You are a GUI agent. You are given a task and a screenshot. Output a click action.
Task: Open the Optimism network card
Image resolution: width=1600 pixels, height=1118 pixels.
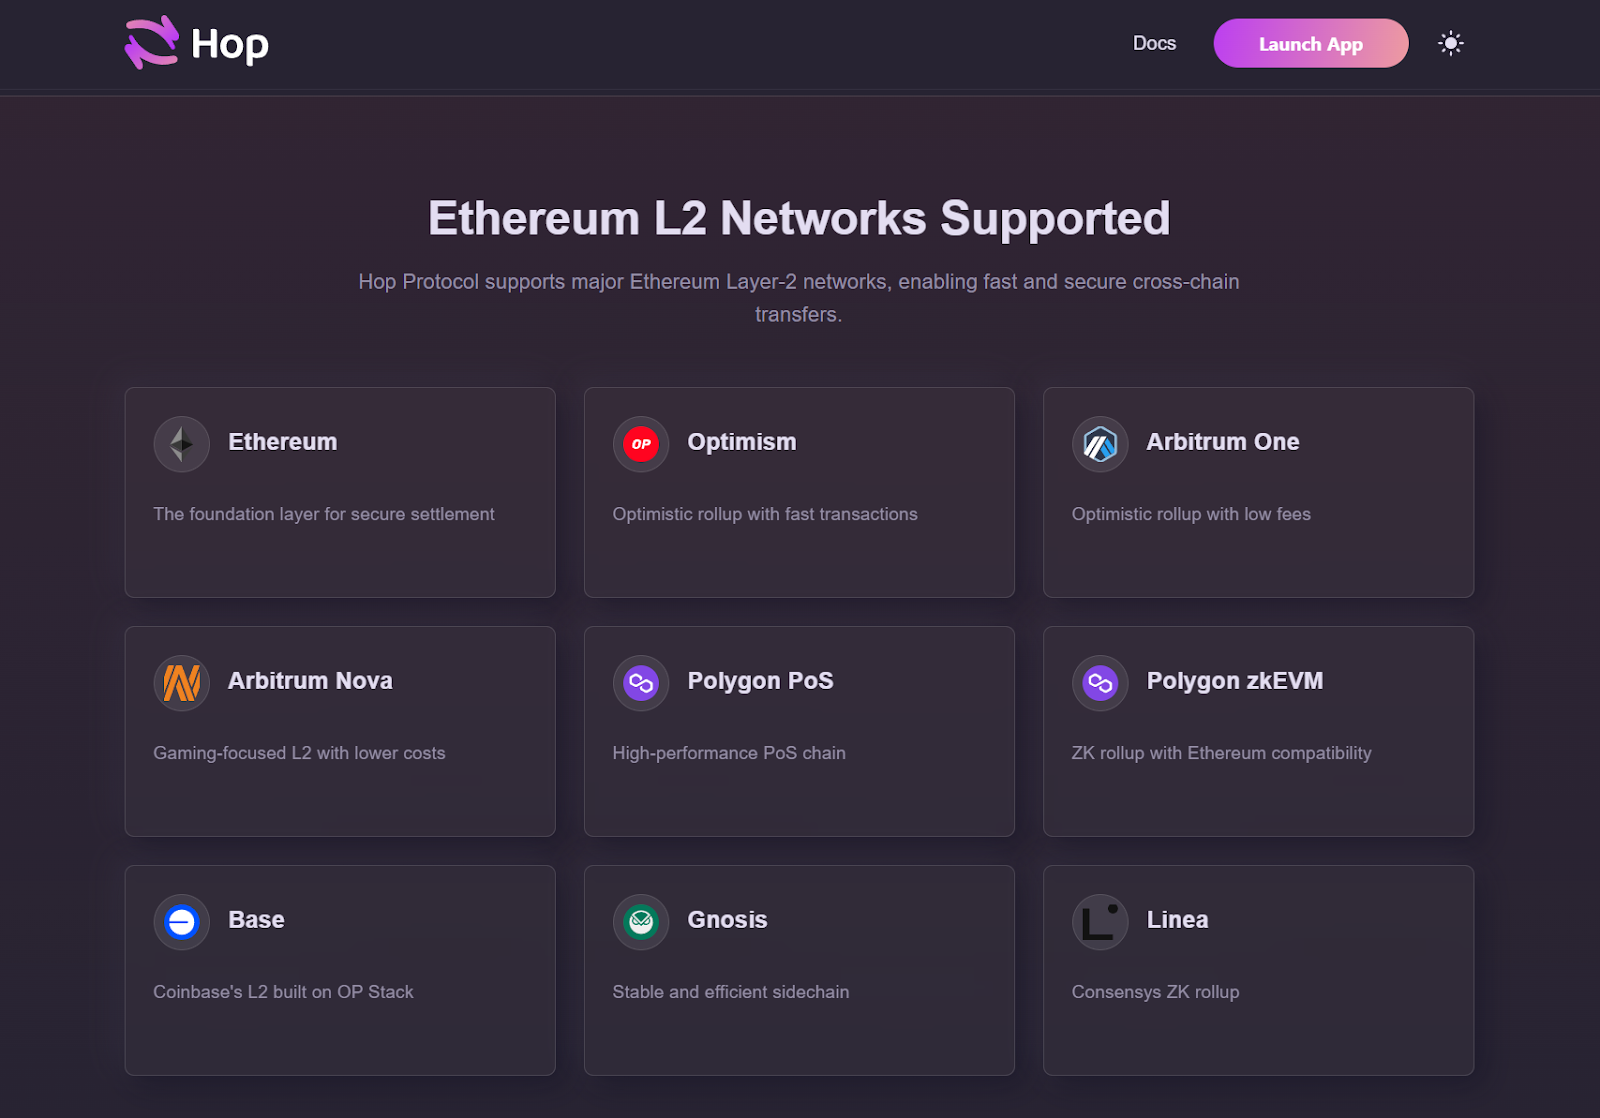coord(799,492)
